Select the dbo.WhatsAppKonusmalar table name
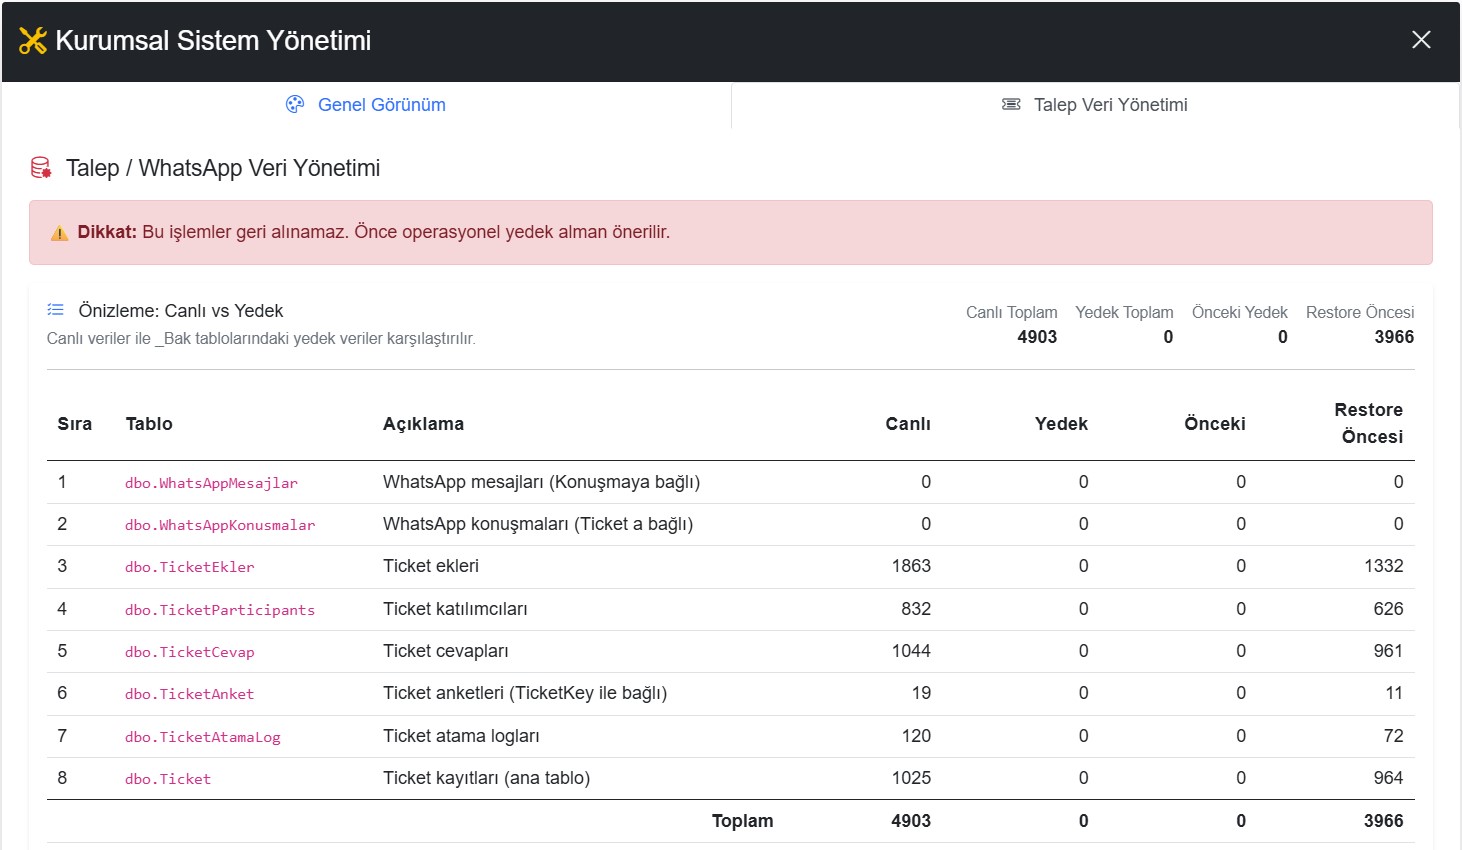1462x850 pixels. tap(220, 525)
